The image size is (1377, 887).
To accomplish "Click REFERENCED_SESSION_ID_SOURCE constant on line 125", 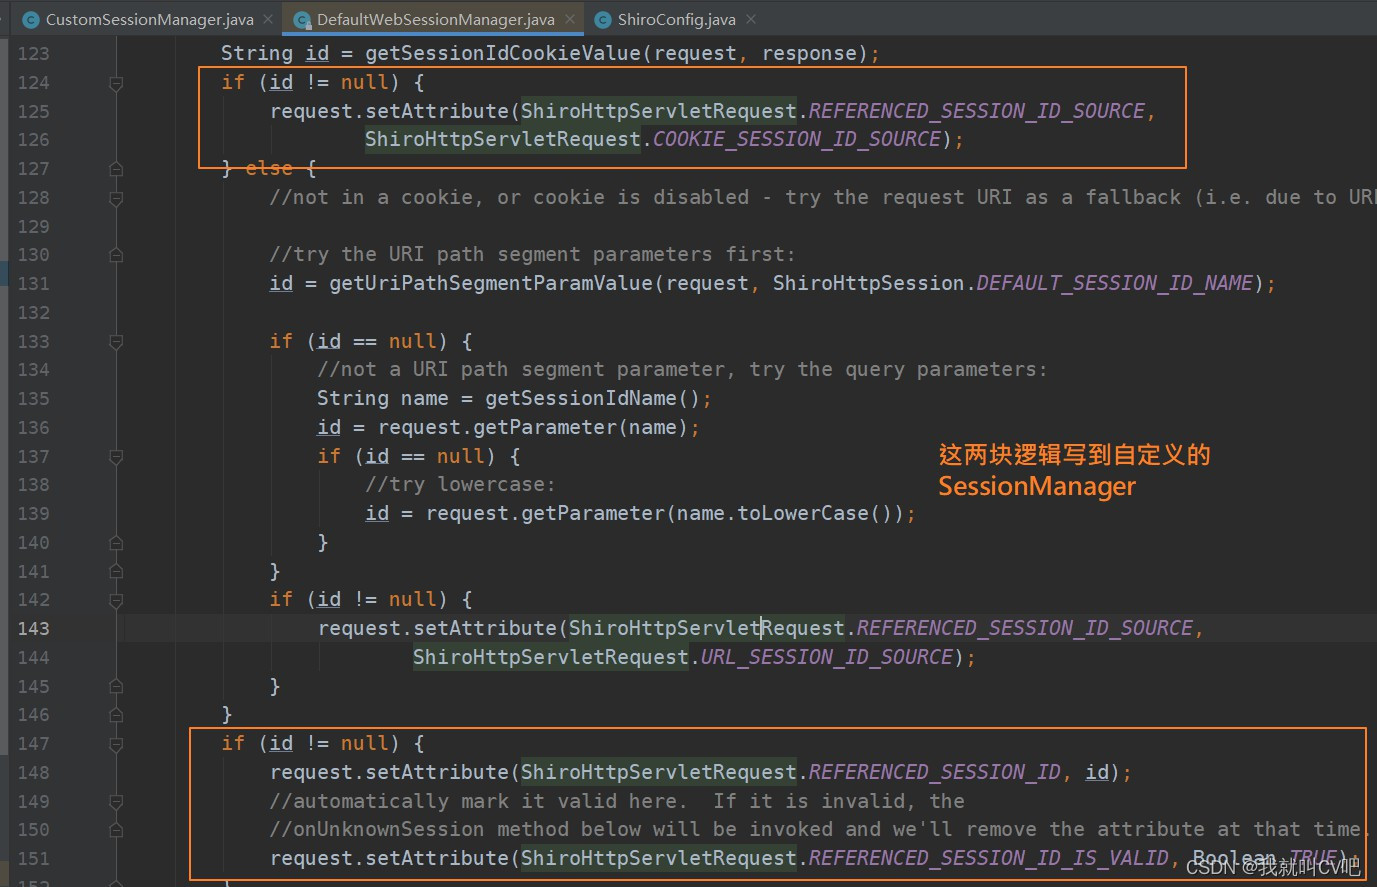I will click(976, 111).
